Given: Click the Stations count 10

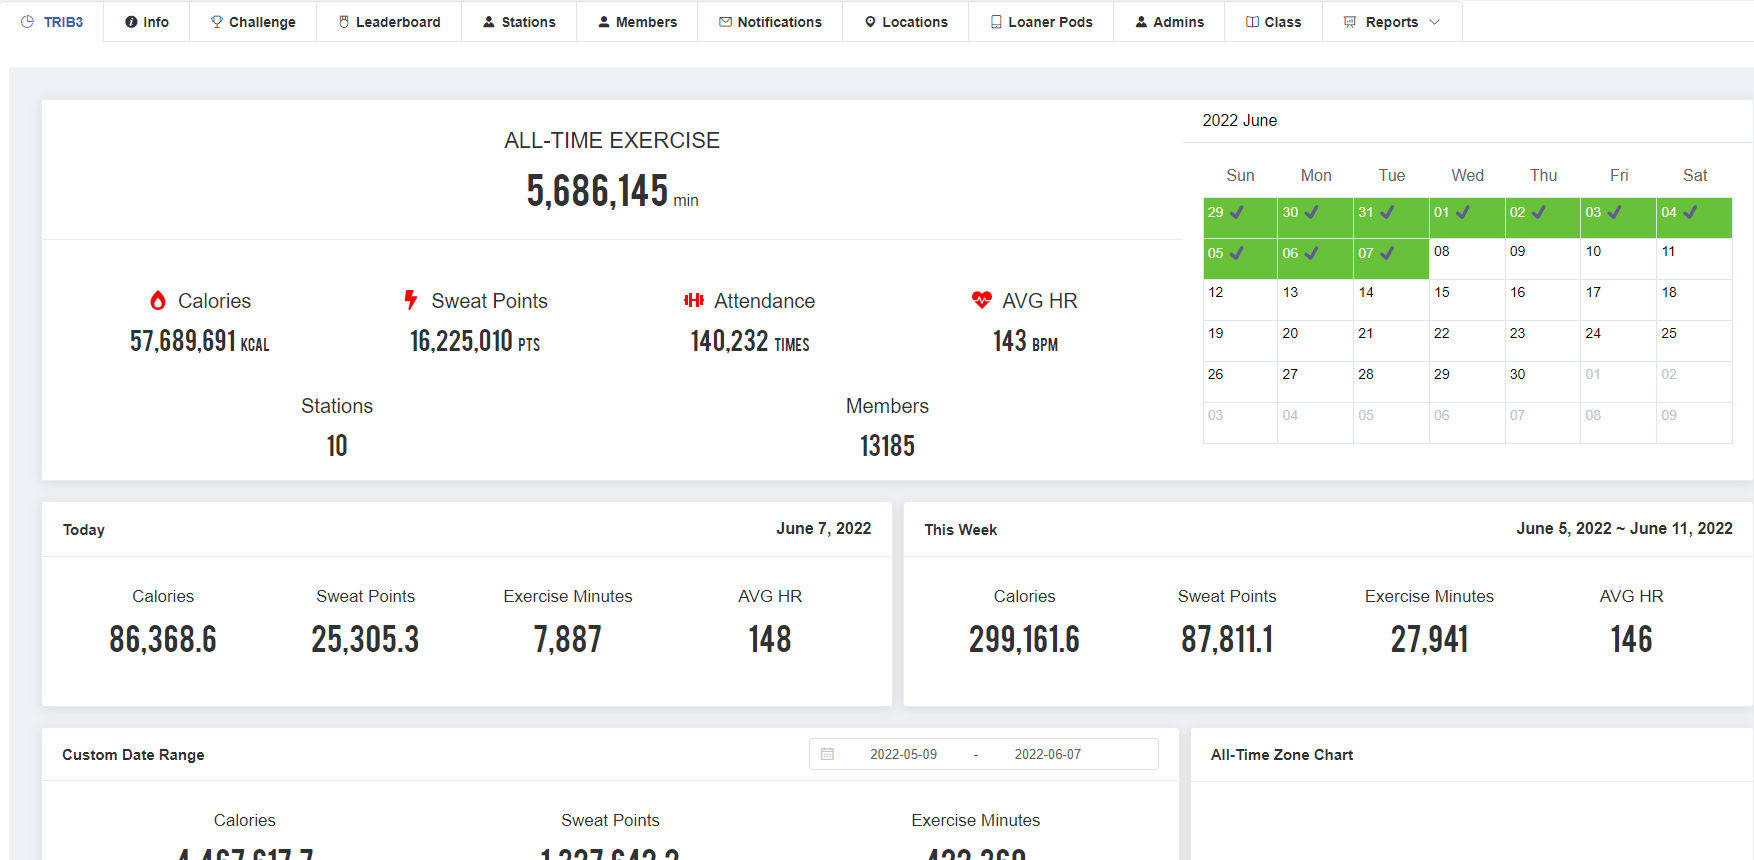Looking at the screenshot, I should click(337, 446).
